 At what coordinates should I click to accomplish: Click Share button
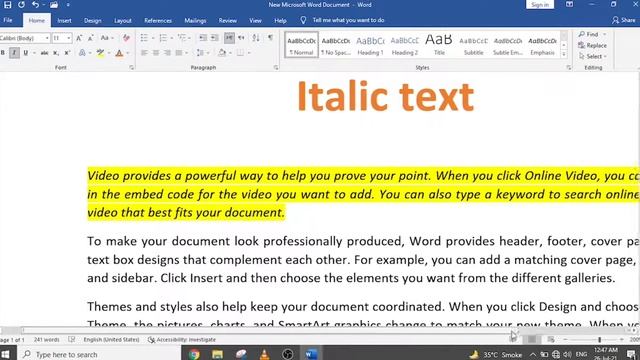[624, 20]
